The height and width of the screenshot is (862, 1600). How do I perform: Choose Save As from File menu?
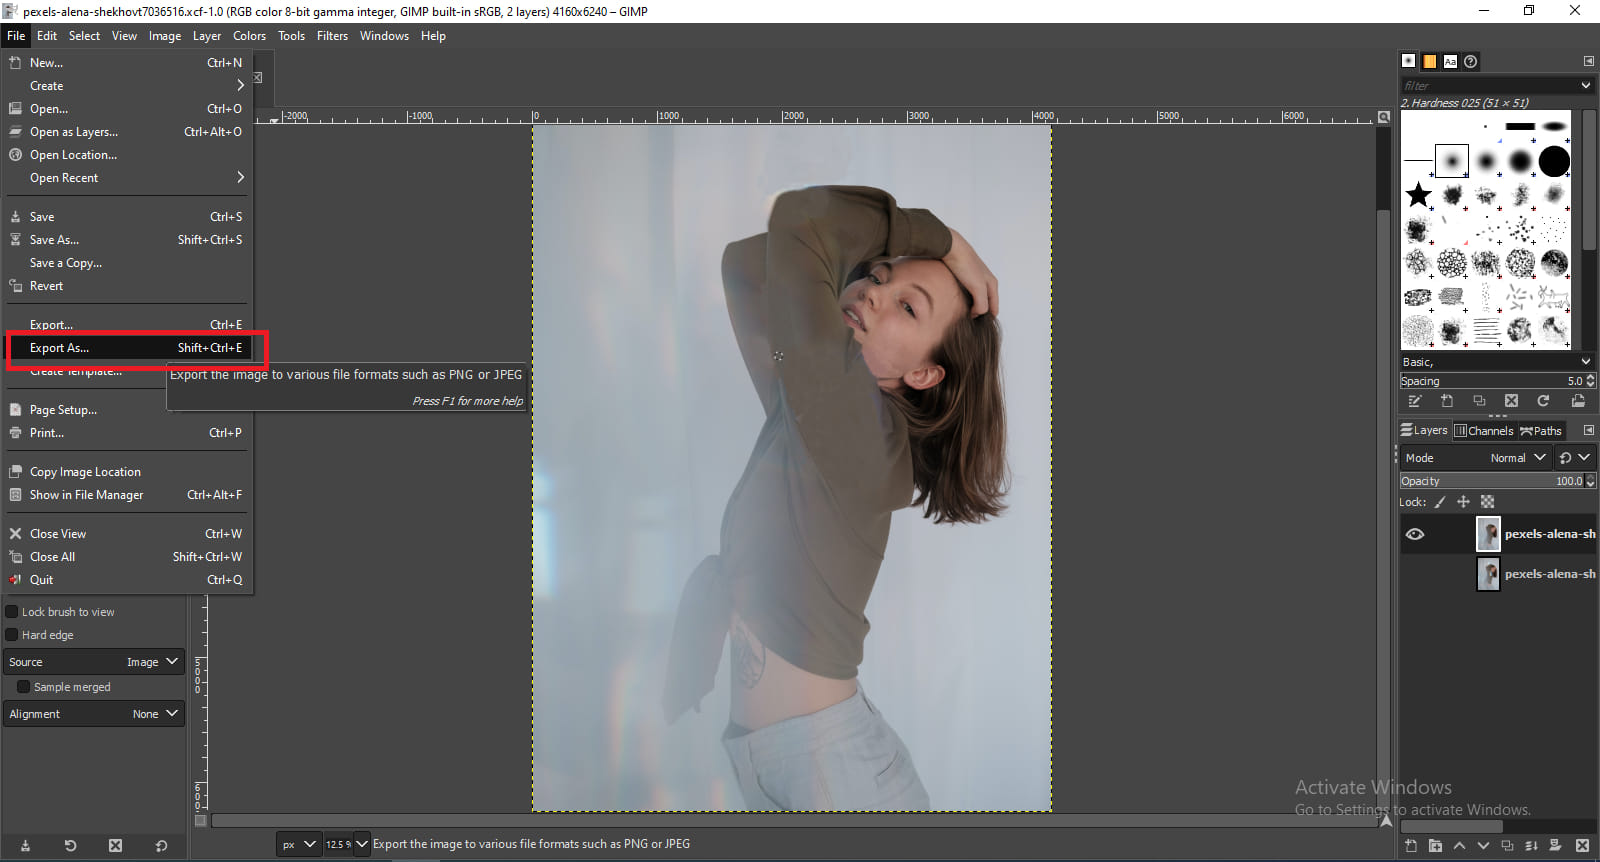click(127, 240)
